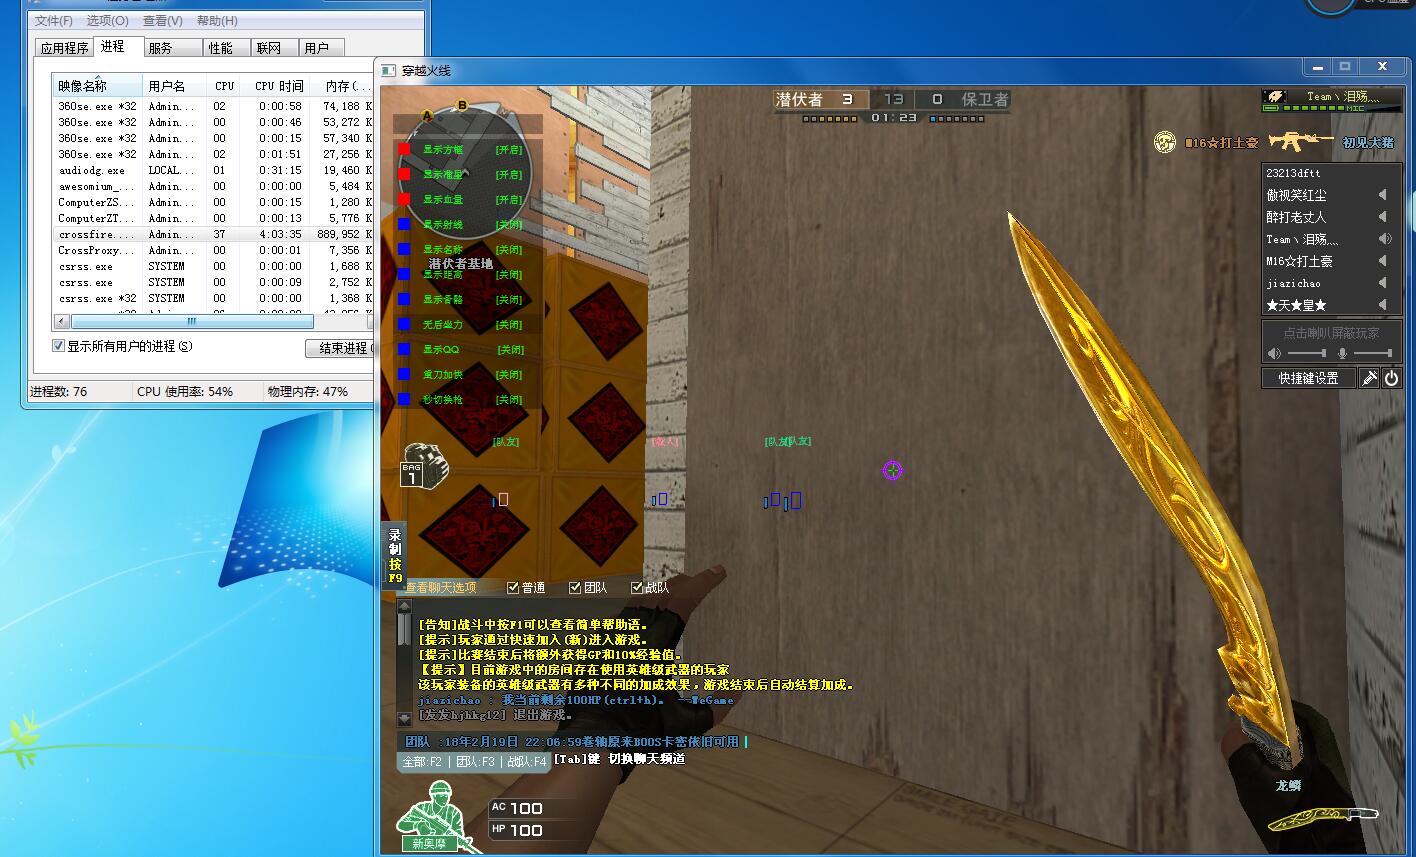Select 团队:F3 chat channel
Image resolution: width=1416 pixels, height=857 pixels.
pos(475,762)
